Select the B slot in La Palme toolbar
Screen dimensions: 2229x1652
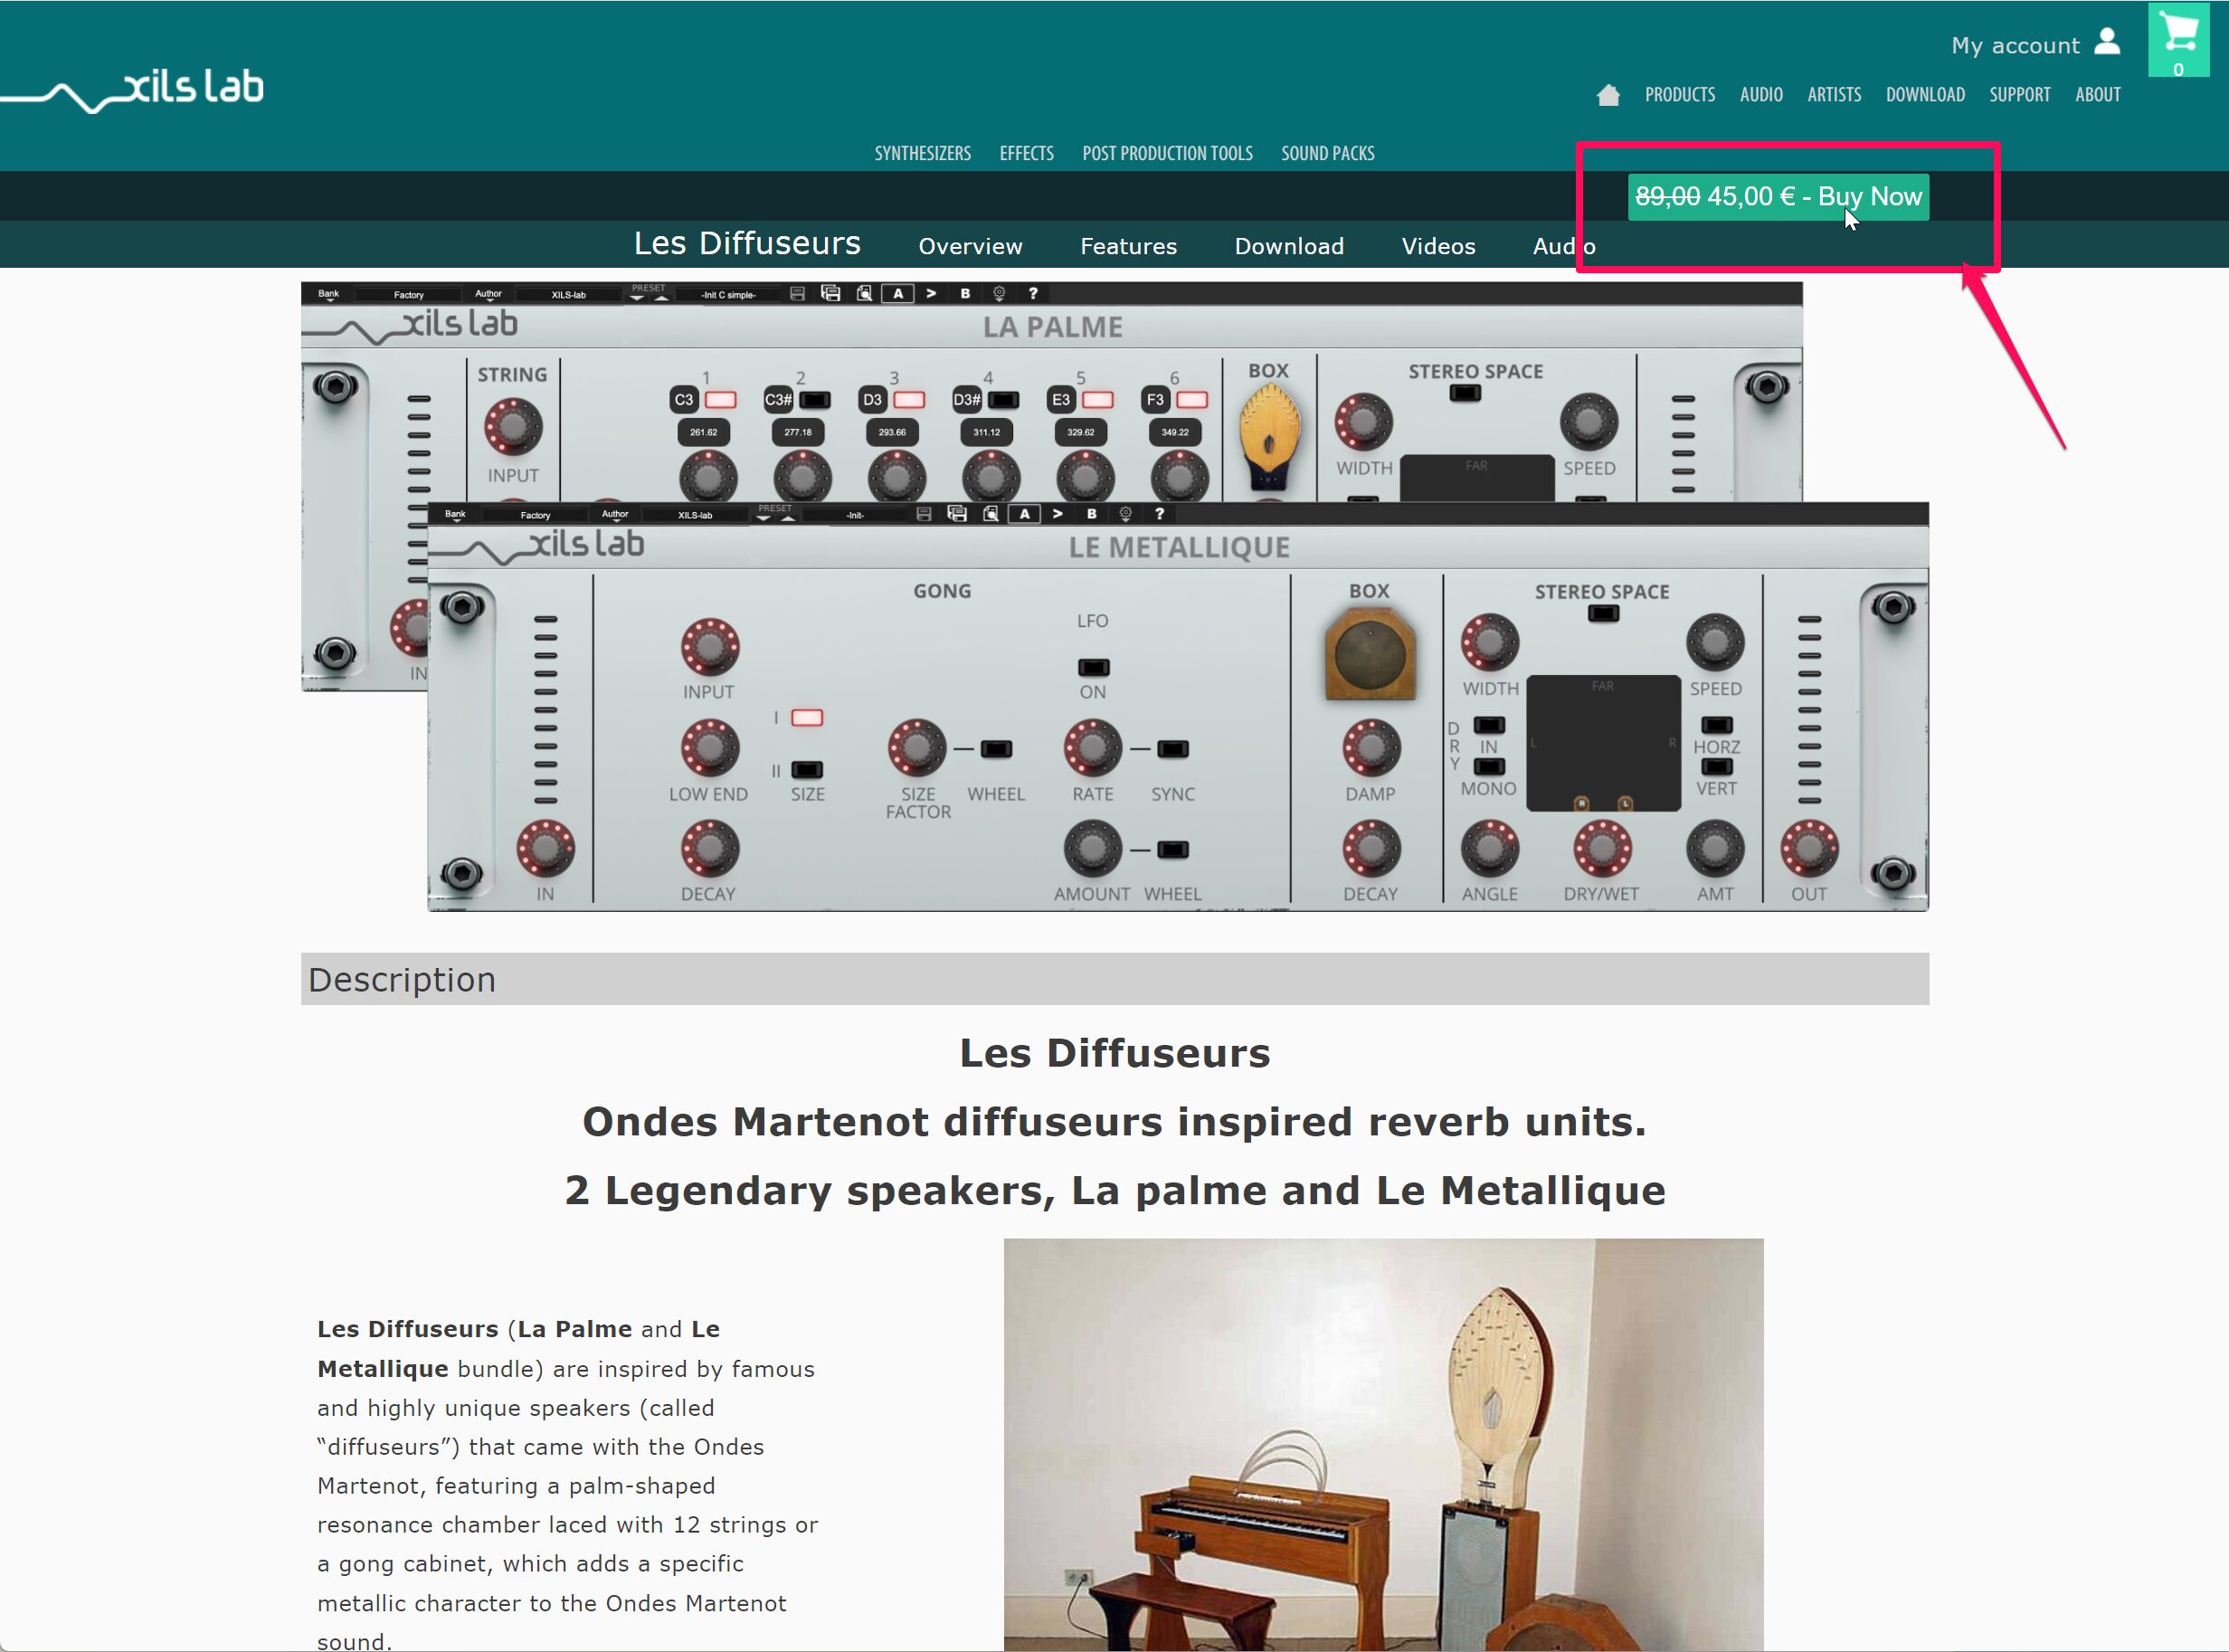965,293
